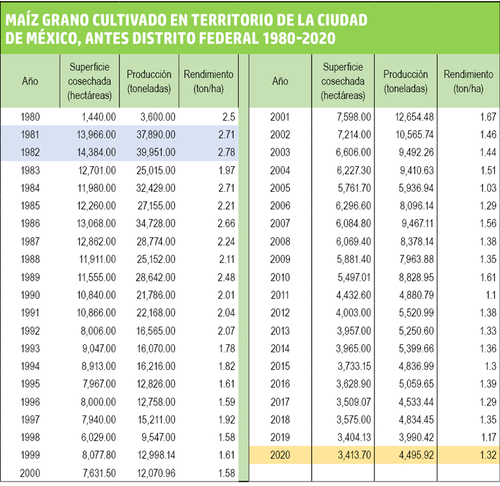Click the highlighted 1982 production value 39,951.00
This screenshot has width=500, height=486.
[156, 152]
